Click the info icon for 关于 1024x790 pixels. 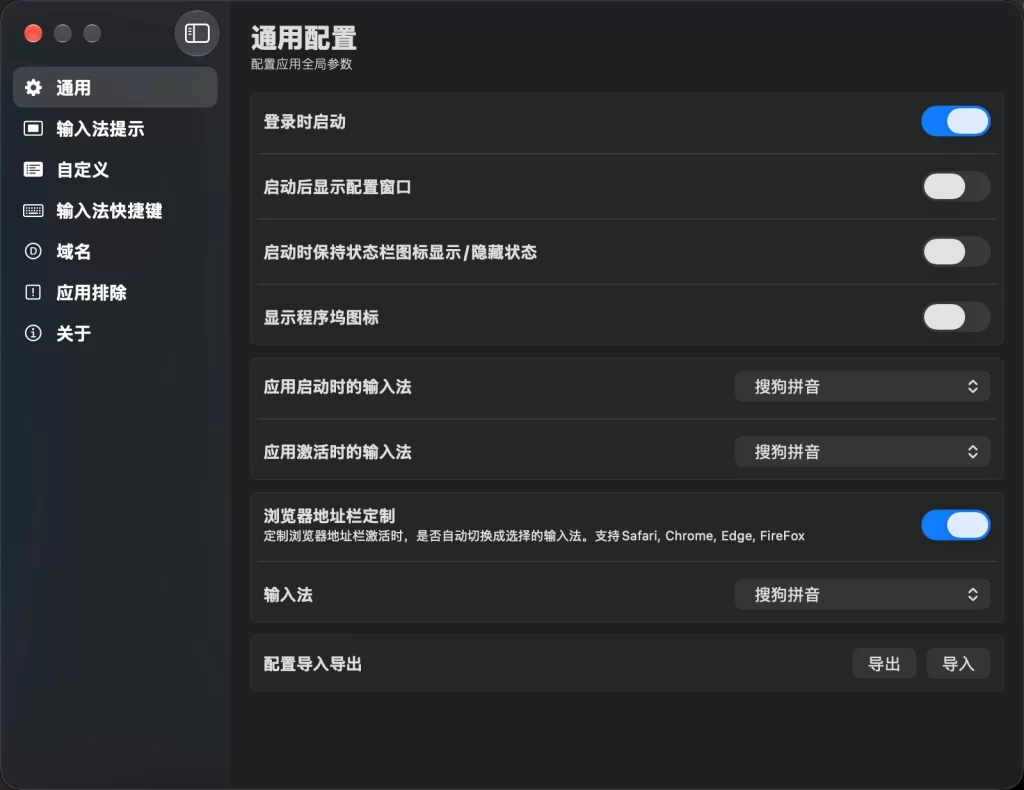pyautogui.click(x=33, y=334)
